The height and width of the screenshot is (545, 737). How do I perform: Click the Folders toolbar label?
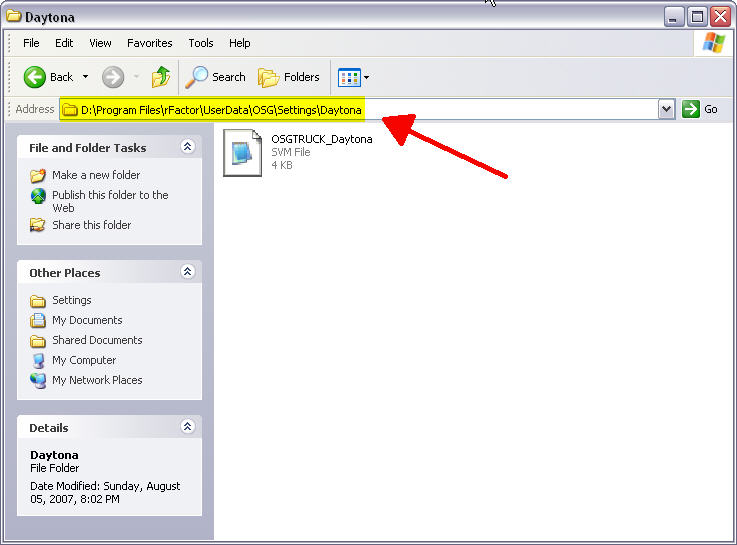pos(301,77)
